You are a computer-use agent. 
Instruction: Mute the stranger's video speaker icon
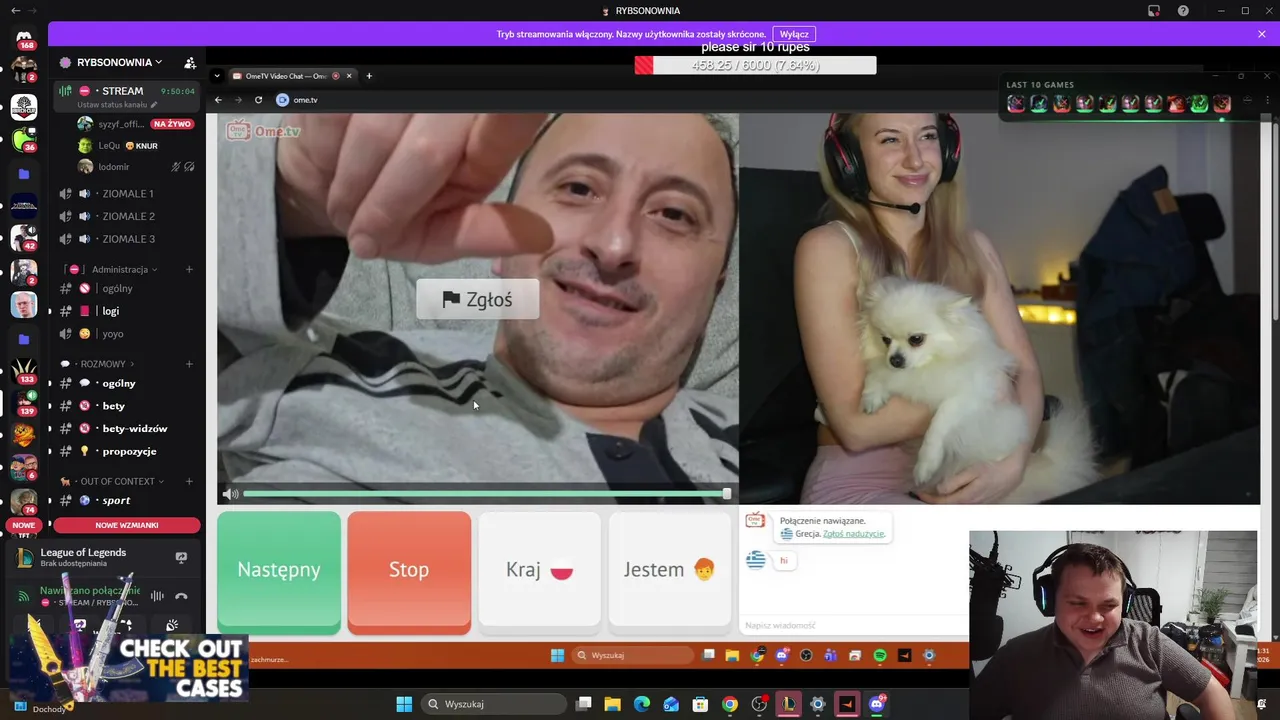point(230,494)
